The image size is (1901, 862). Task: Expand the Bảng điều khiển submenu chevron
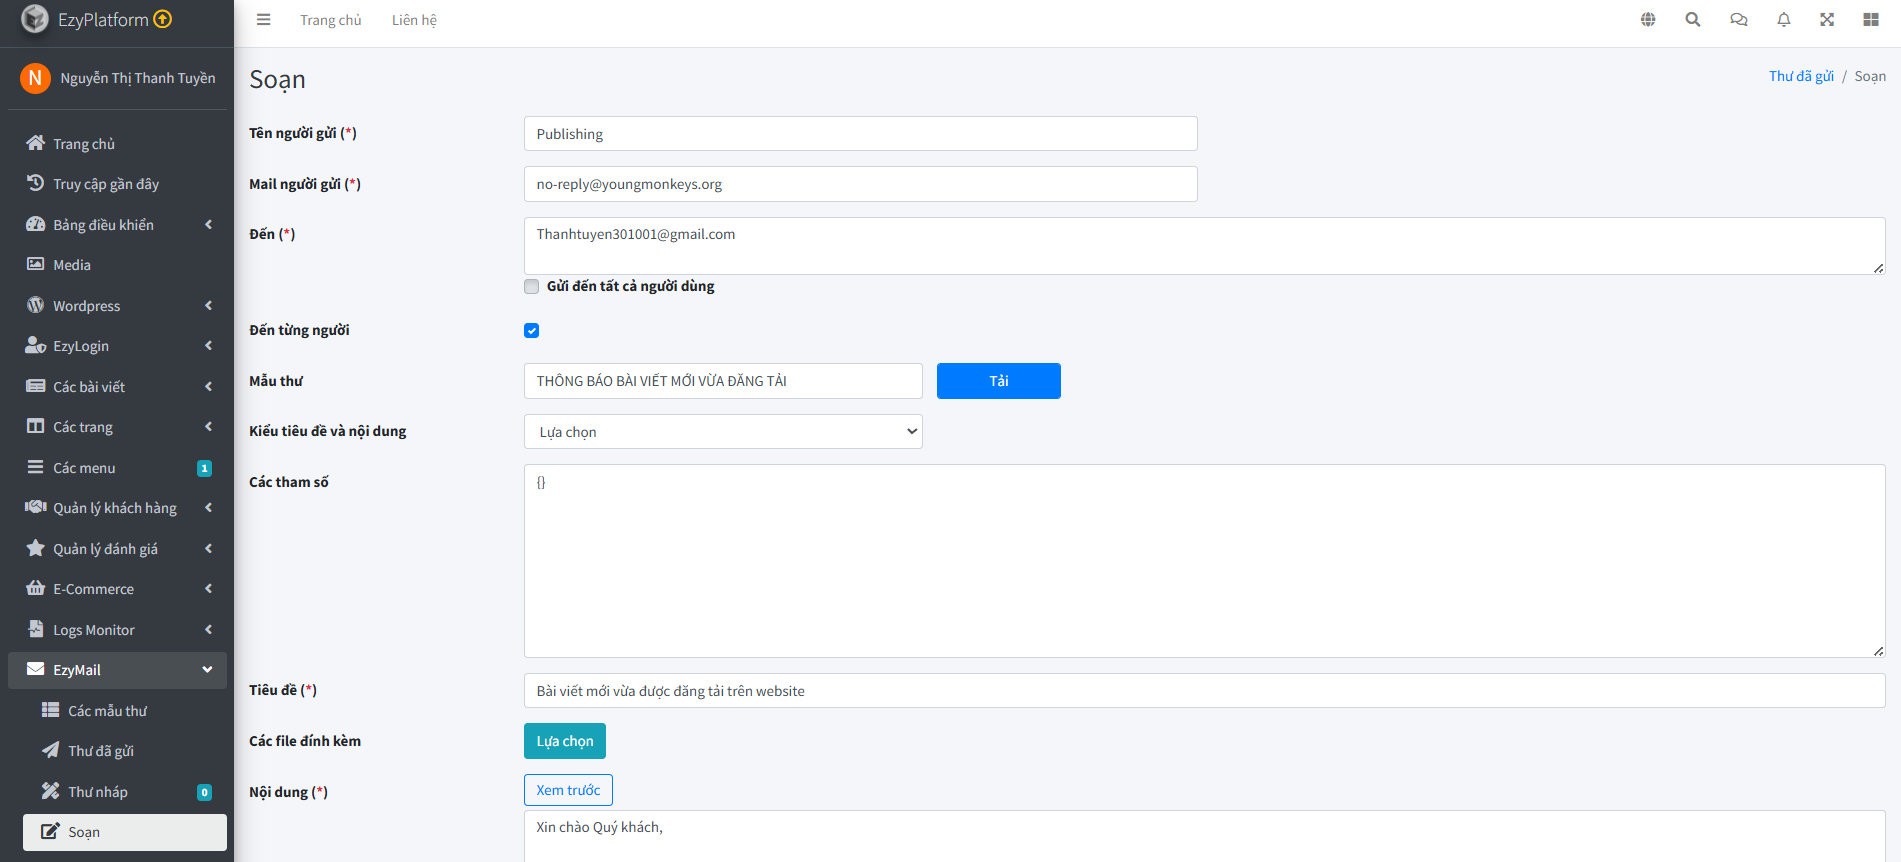point(208,225)
